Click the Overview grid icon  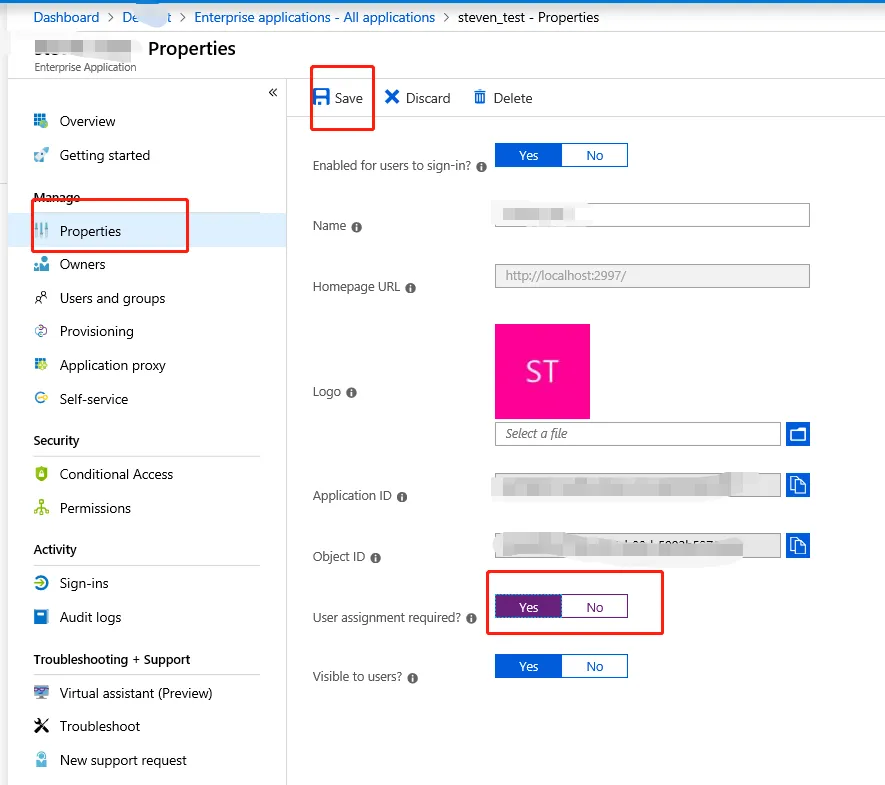(x=41, y=120)
